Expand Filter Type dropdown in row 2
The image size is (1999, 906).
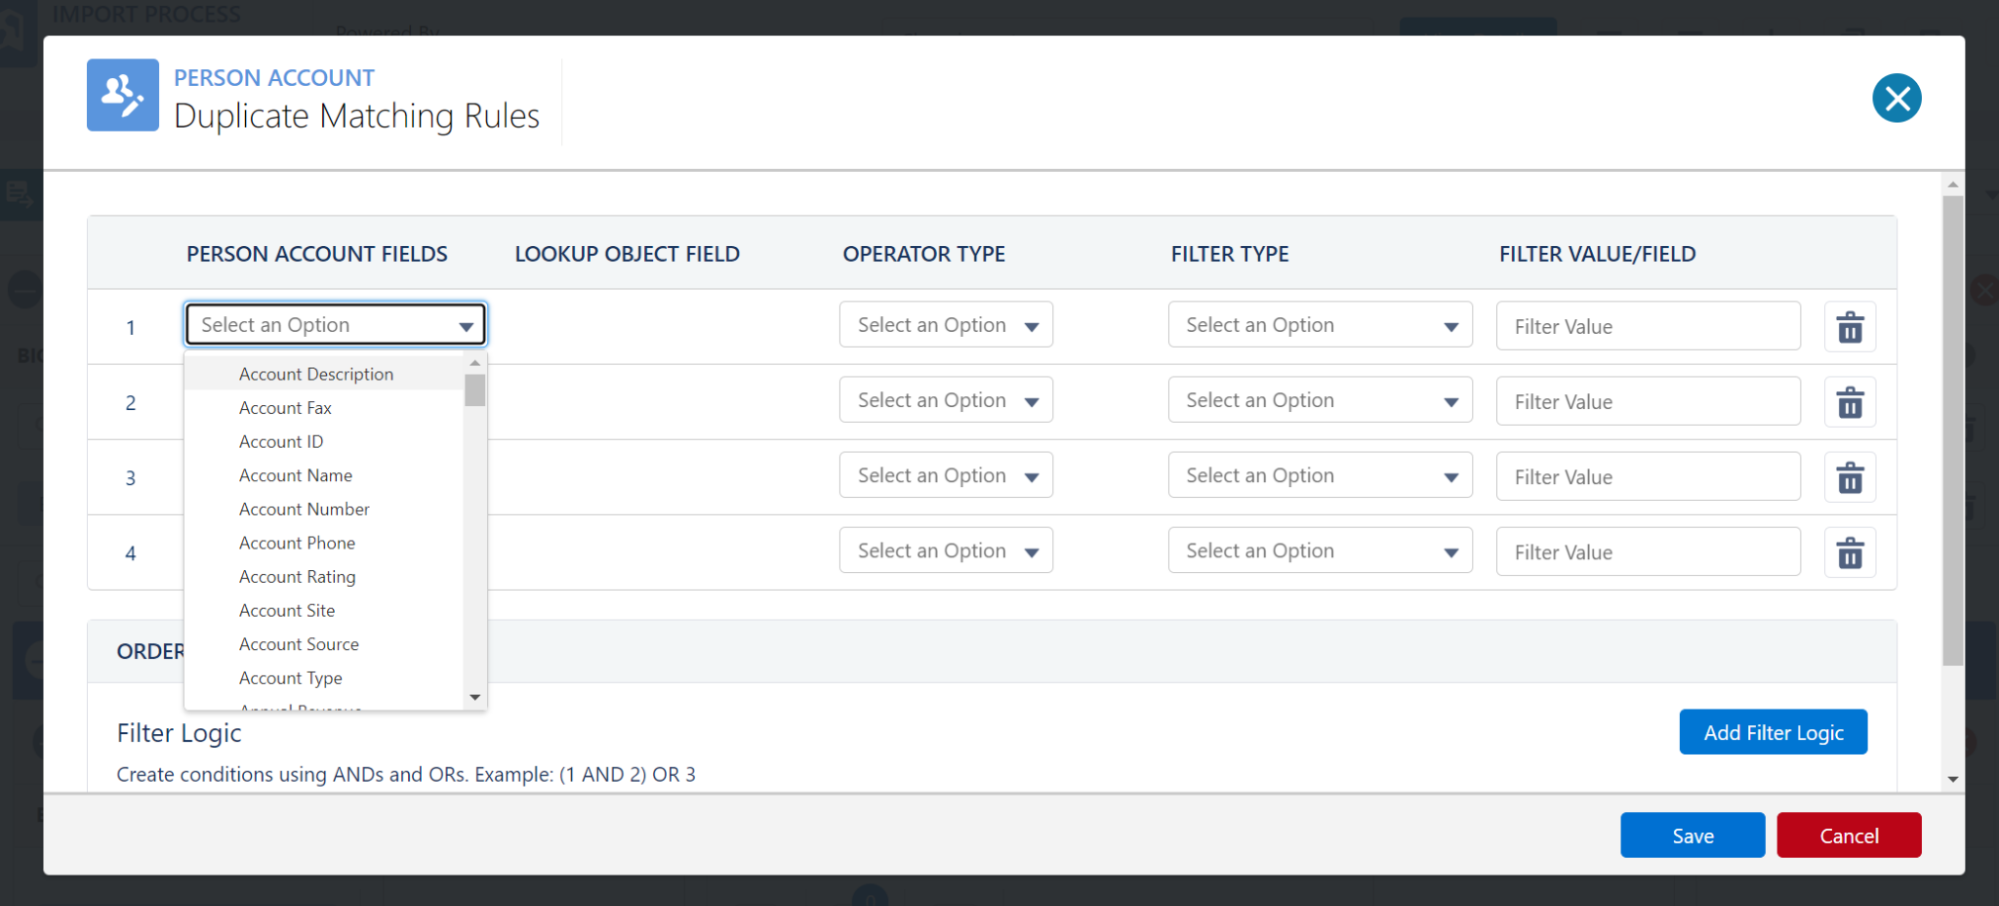click(1319, 400)
